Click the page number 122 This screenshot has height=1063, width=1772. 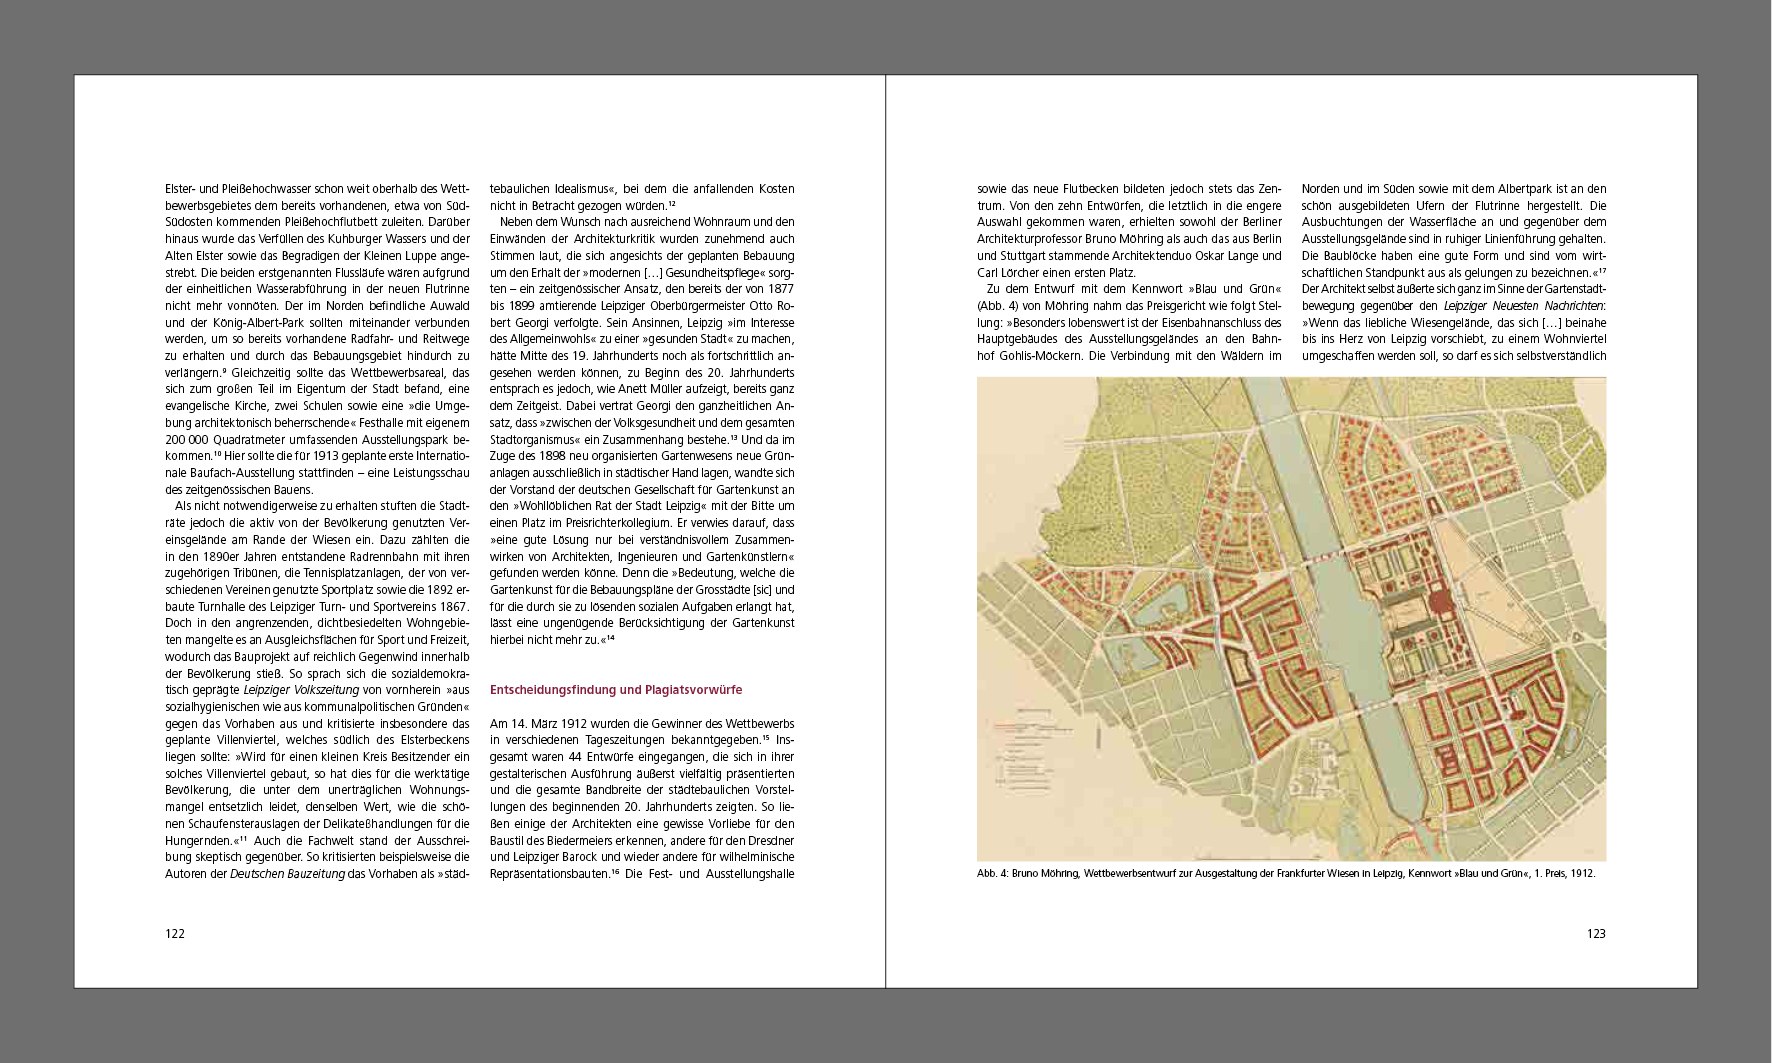tap(175, 933)
